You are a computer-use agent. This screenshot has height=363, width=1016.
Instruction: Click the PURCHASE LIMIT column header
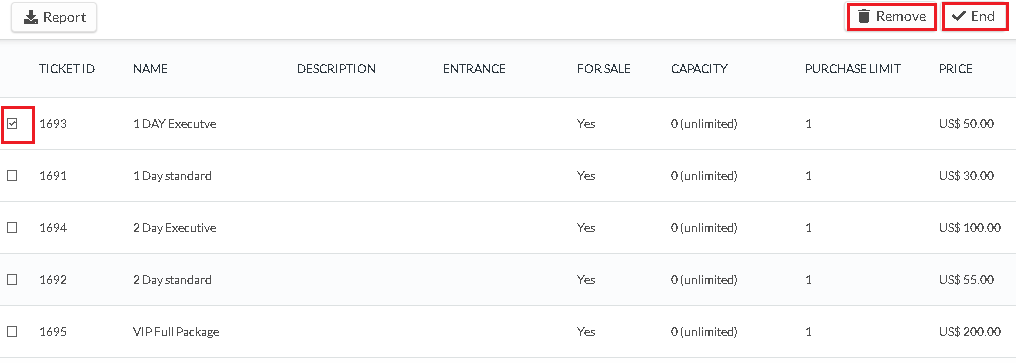[853, 69]
